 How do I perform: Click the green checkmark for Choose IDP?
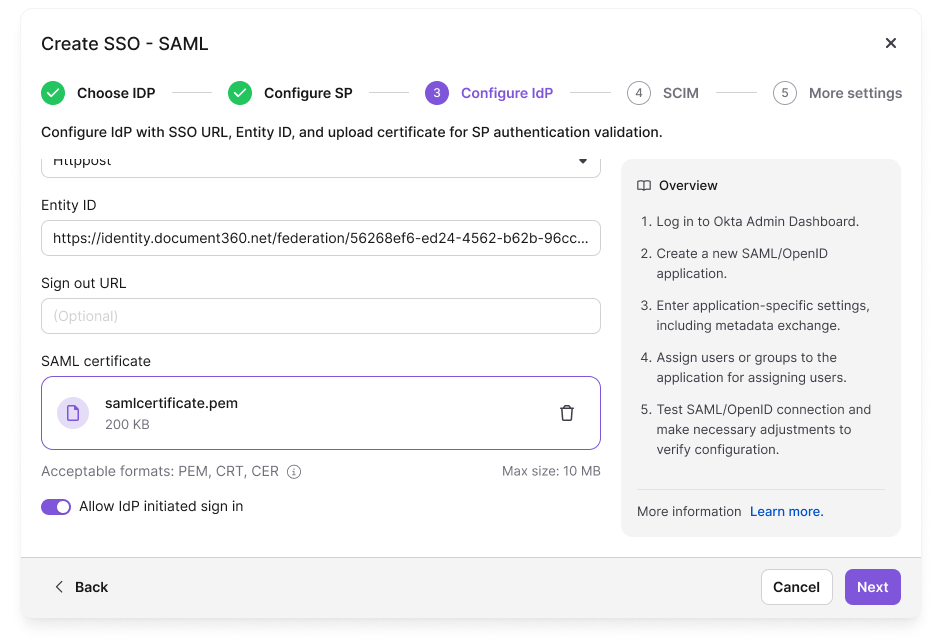click(x=53, y=93)
